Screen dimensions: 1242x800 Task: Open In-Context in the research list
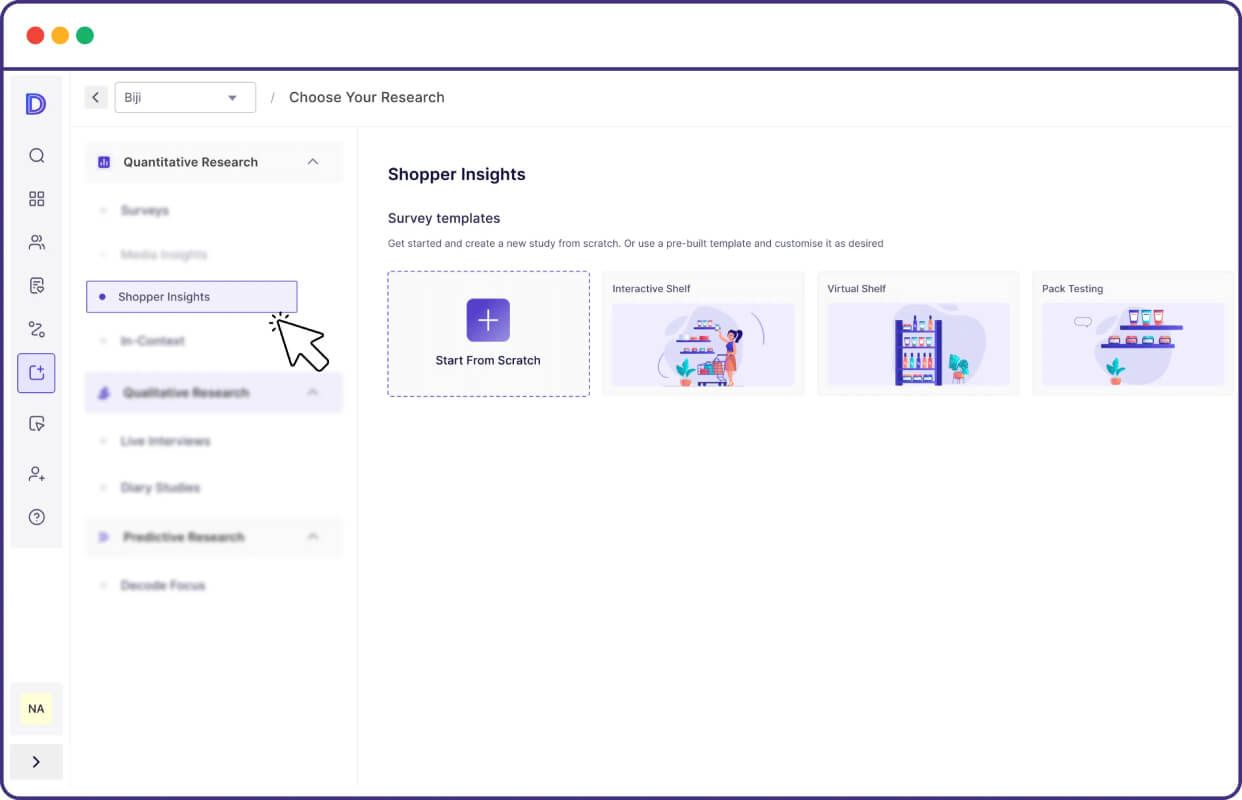pyautogui.click(x=152, y=341)
